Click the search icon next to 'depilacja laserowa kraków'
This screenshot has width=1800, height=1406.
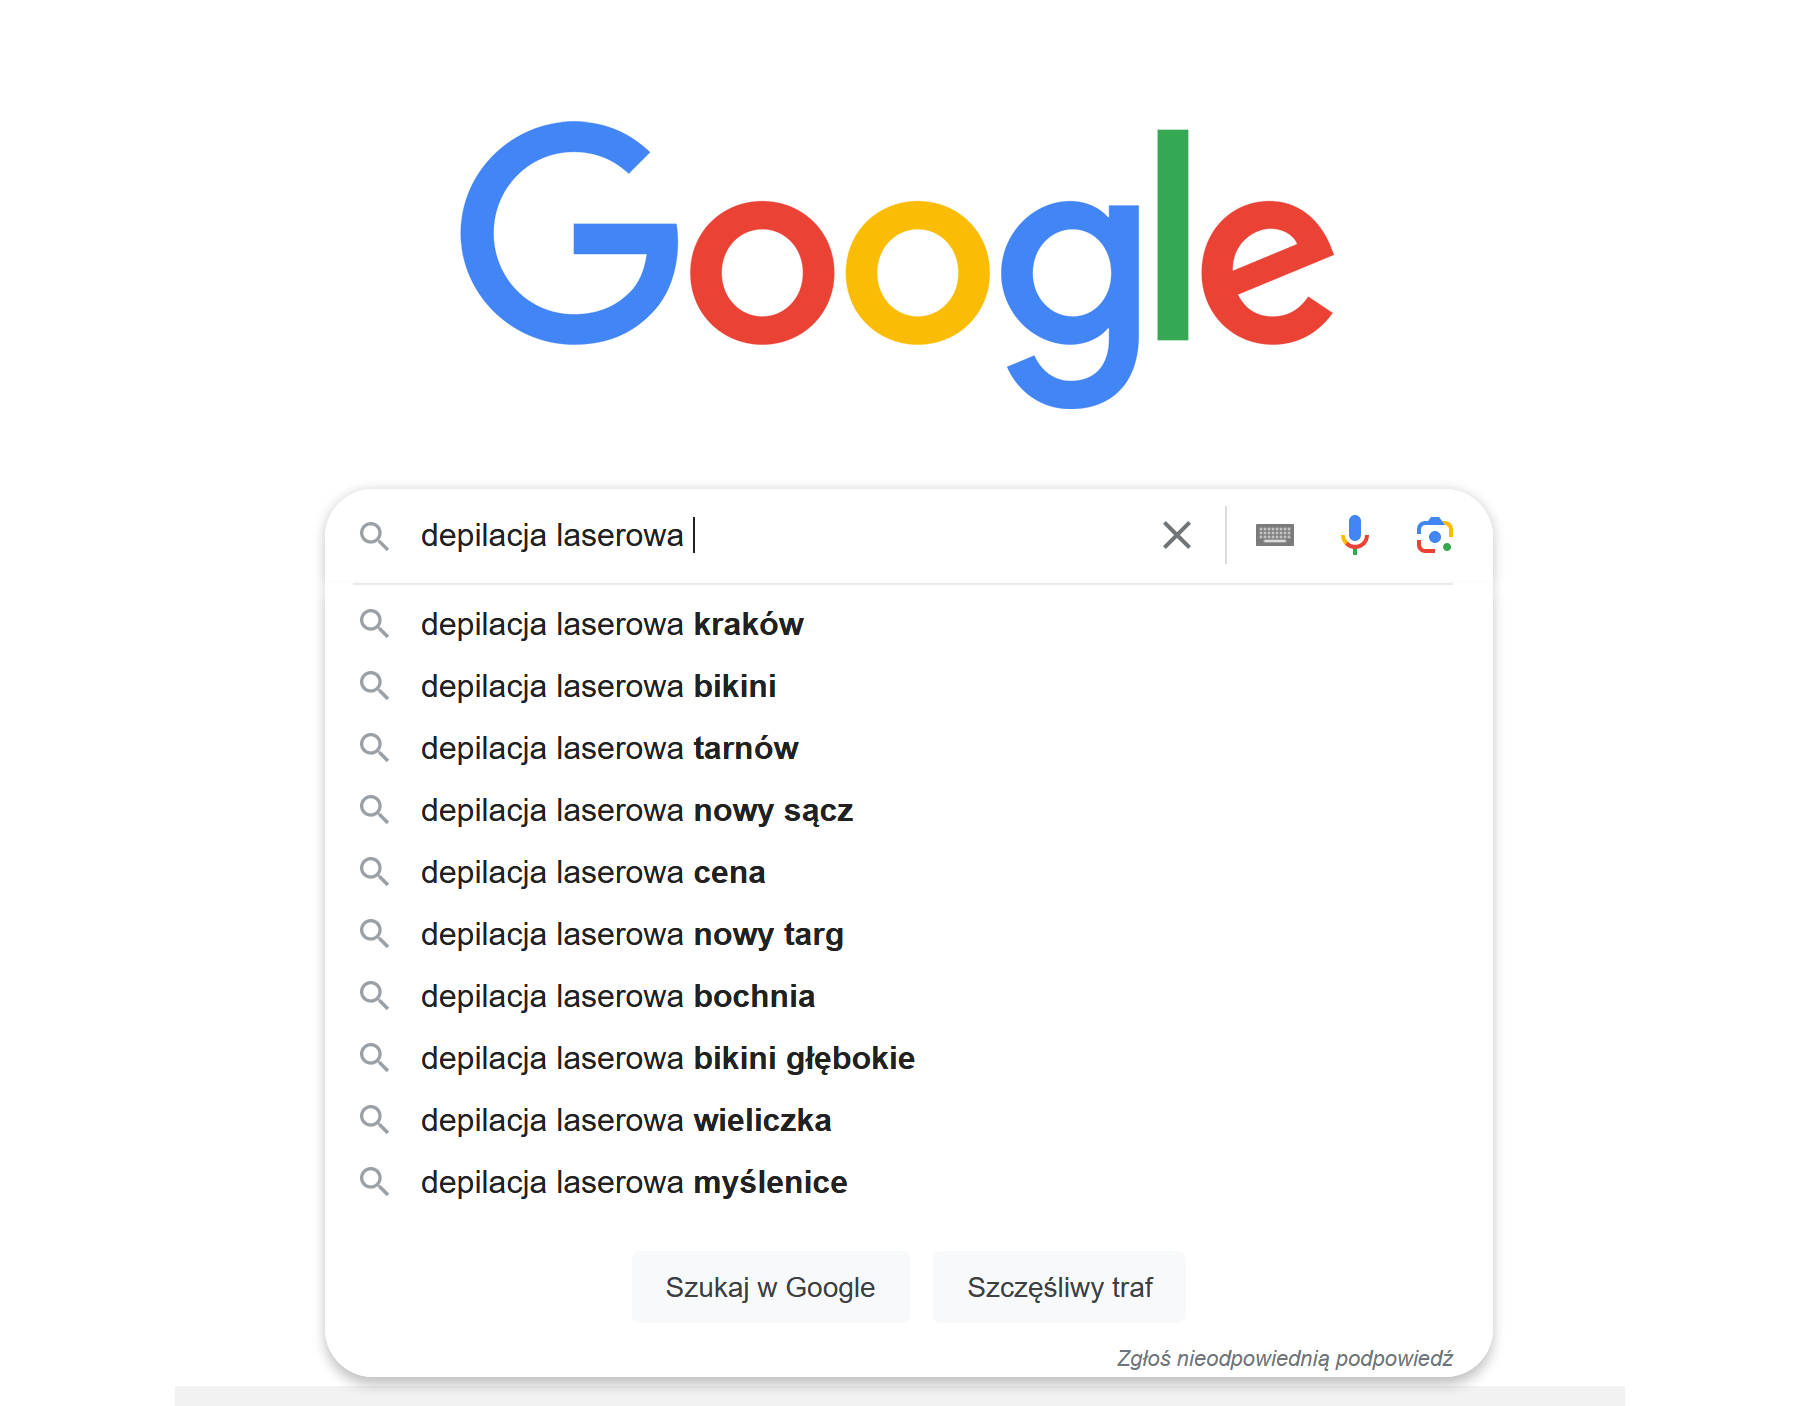[376, 624]
